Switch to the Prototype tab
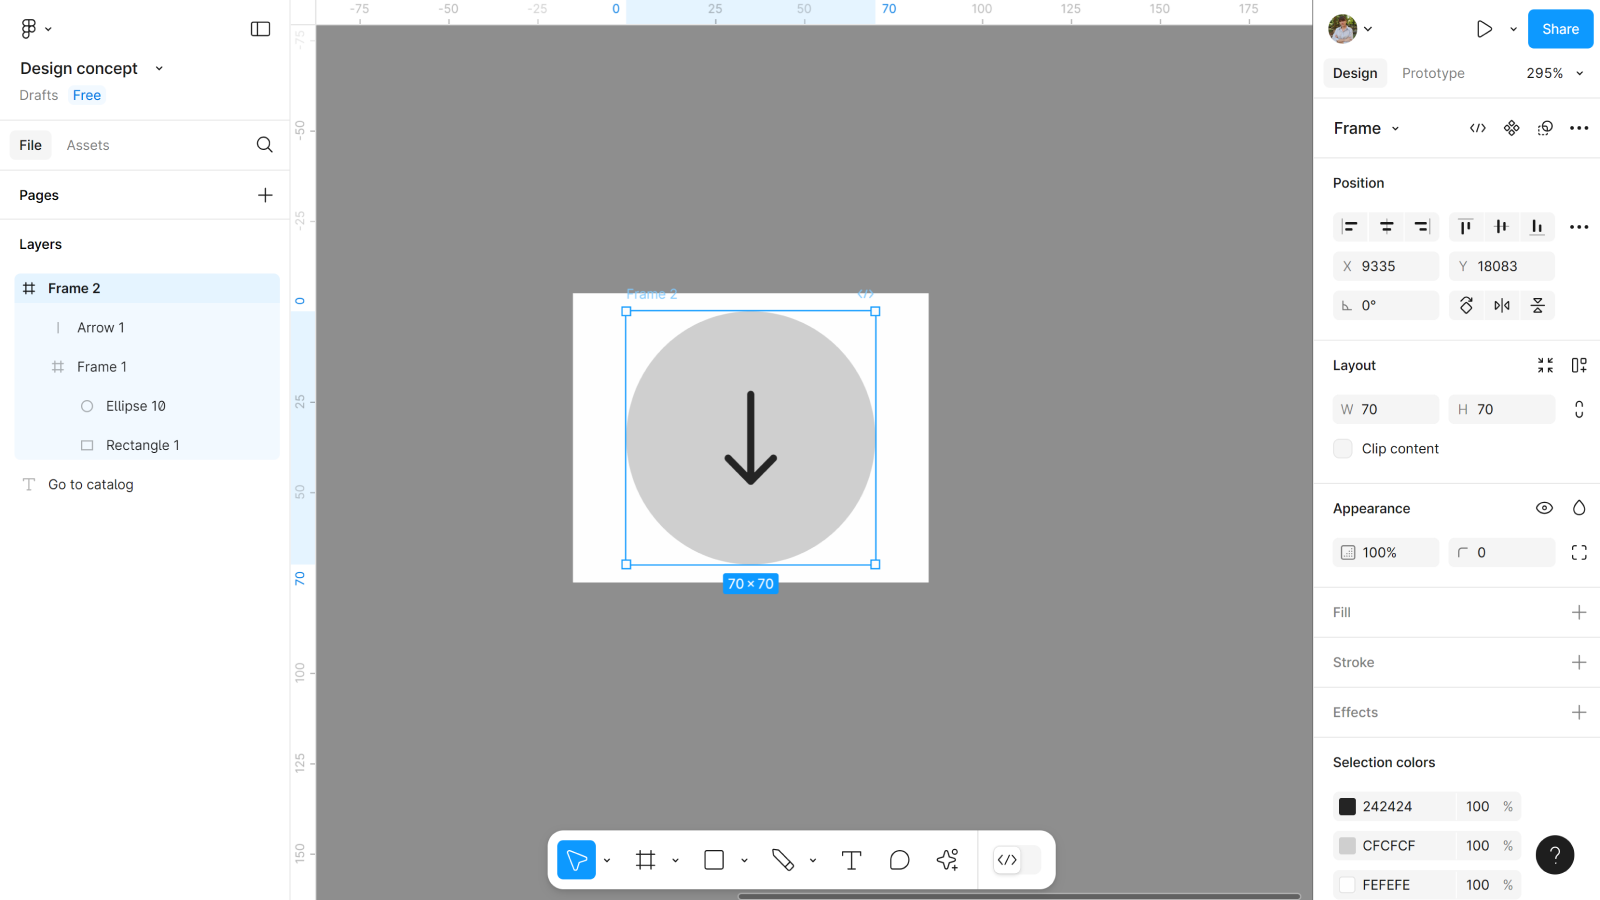The height and width of the screenshot is (900, 1600). click(1432, 73)
